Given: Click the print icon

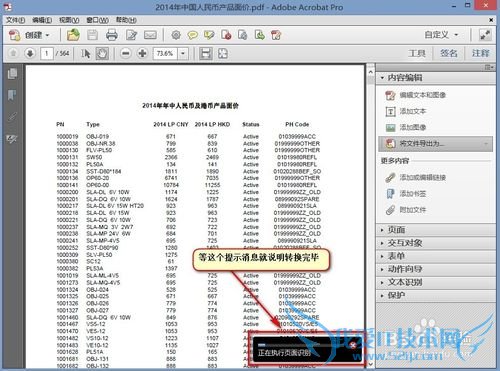Looking at the screenshot, I should click(112, 35).
